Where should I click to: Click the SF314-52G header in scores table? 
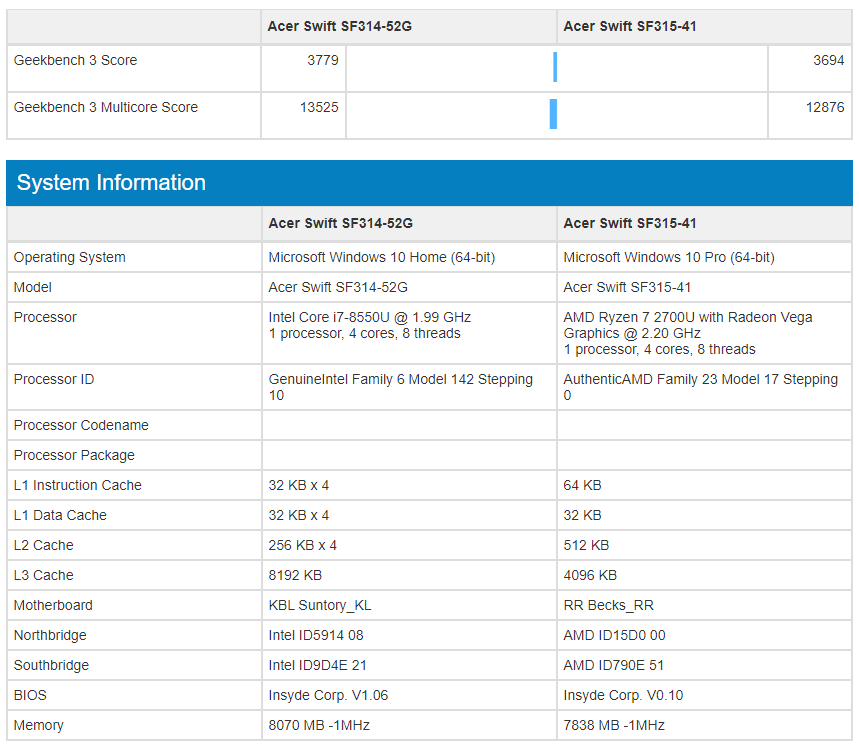coord(340,26)
